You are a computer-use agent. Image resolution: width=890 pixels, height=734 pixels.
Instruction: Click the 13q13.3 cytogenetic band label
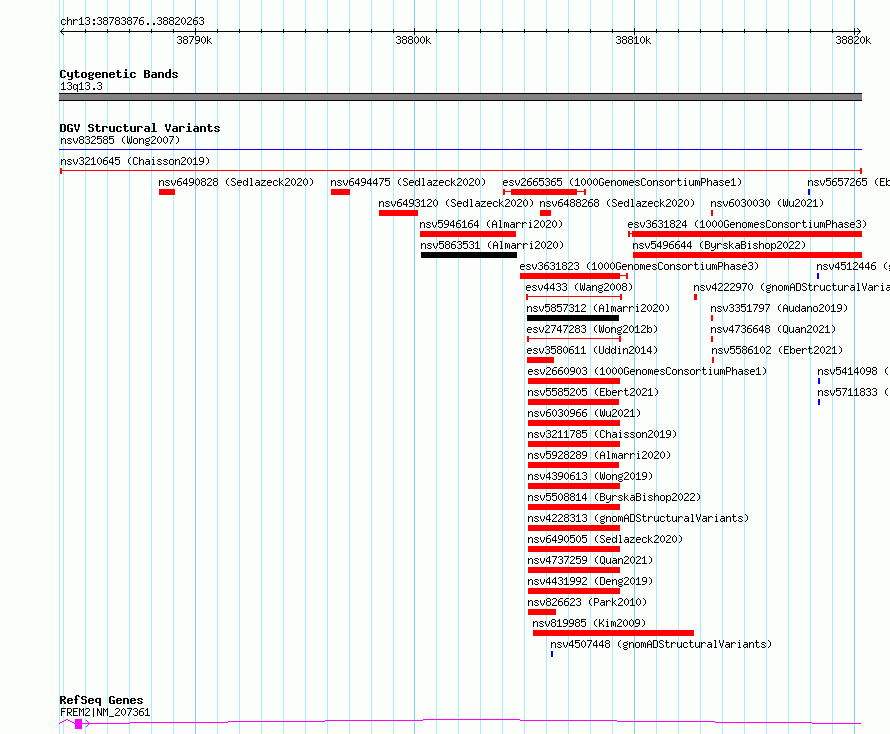(81, 86)
